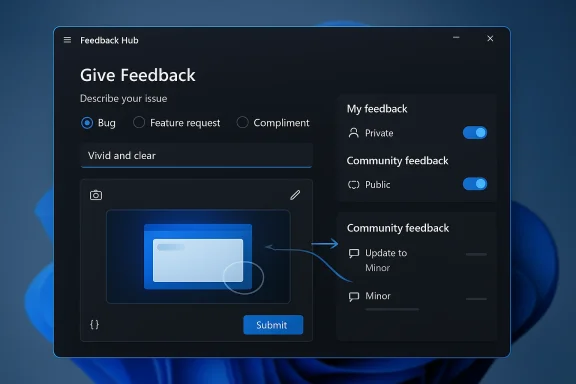576x384 pixels.
Task: Select the Feature request radio button
Action: click(139, 122)
